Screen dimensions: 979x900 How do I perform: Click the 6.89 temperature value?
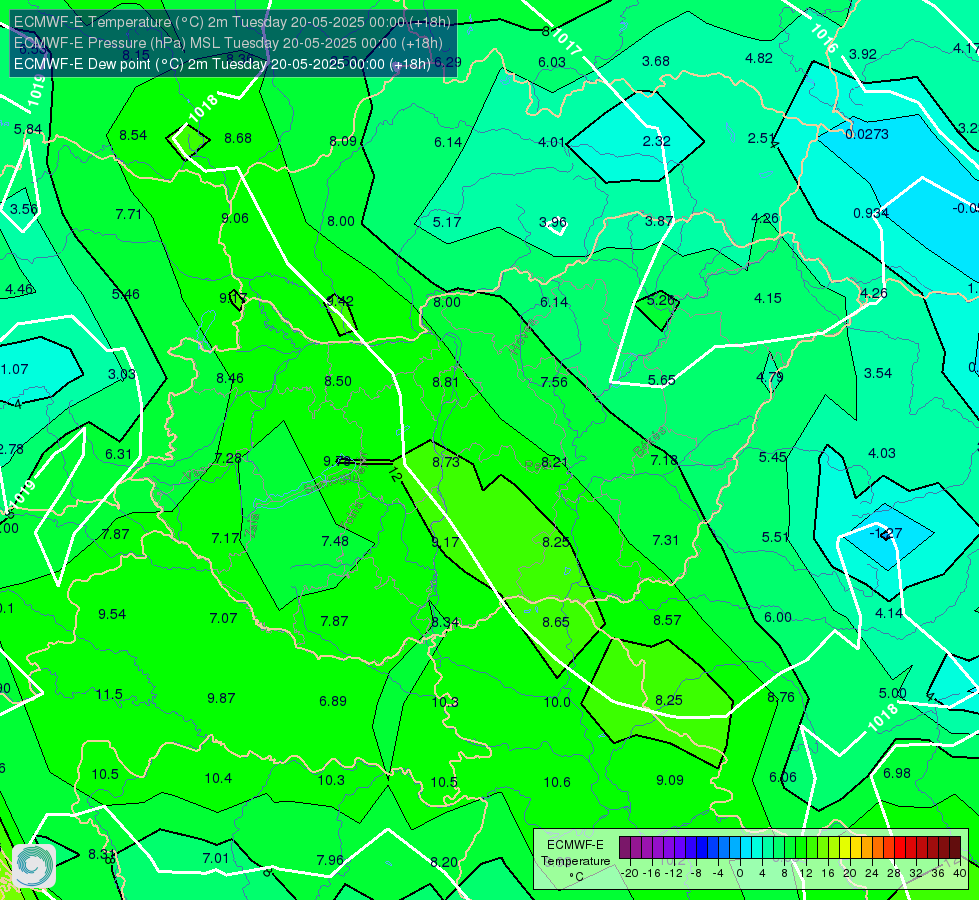(333, 701)
